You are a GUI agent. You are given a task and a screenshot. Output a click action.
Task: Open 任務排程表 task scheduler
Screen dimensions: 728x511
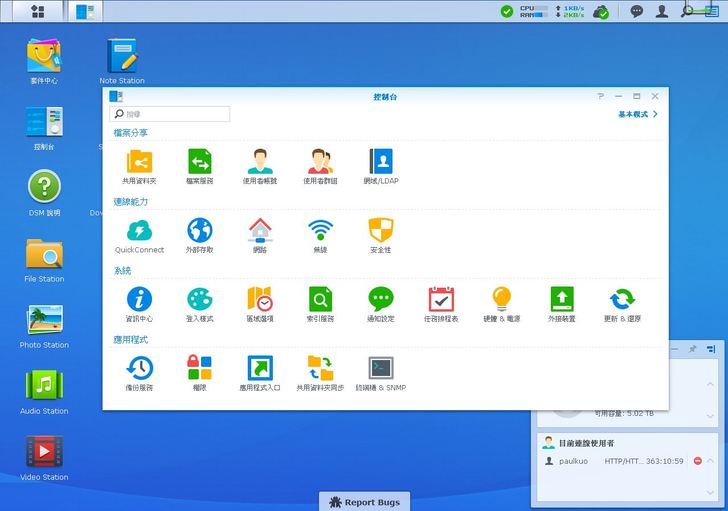coord(441,300)
